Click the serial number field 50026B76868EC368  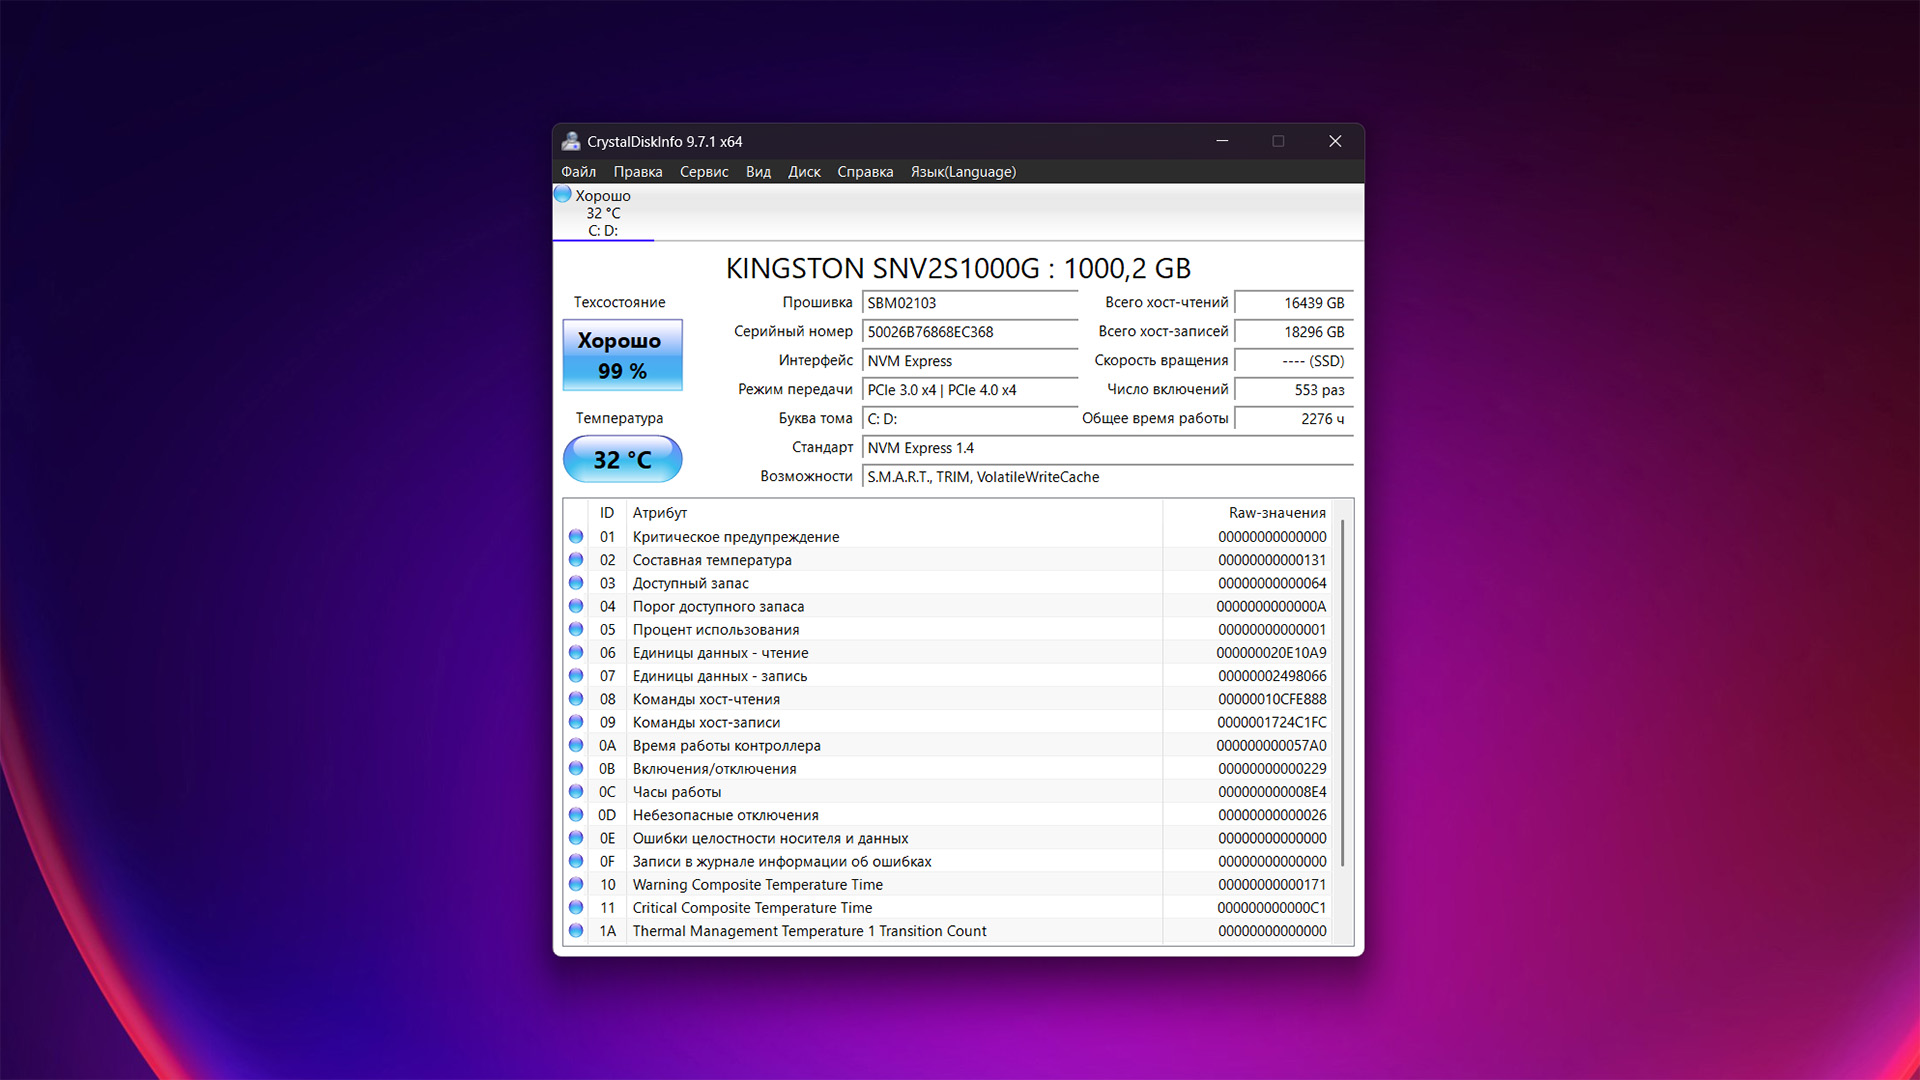pyautogui.click(x=970, y=332)
